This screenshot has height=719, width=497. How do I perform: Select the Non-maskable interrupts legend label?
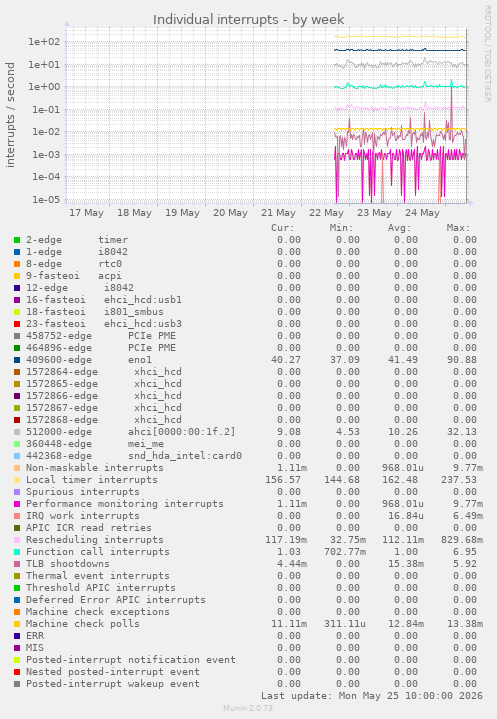point(94,468)
